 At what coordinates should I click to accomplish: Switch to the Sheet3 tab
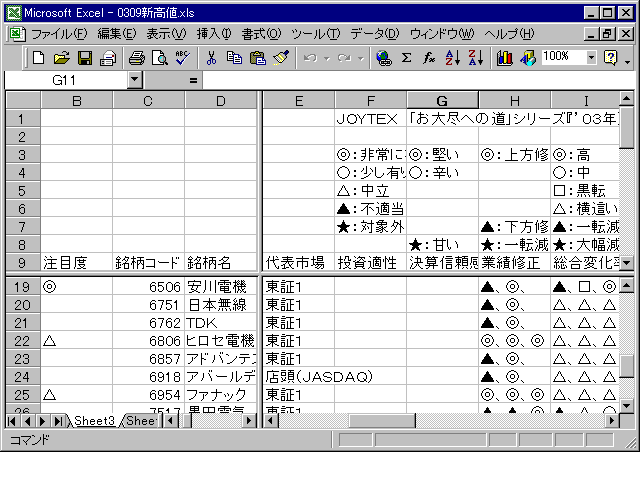coord(94,420)
